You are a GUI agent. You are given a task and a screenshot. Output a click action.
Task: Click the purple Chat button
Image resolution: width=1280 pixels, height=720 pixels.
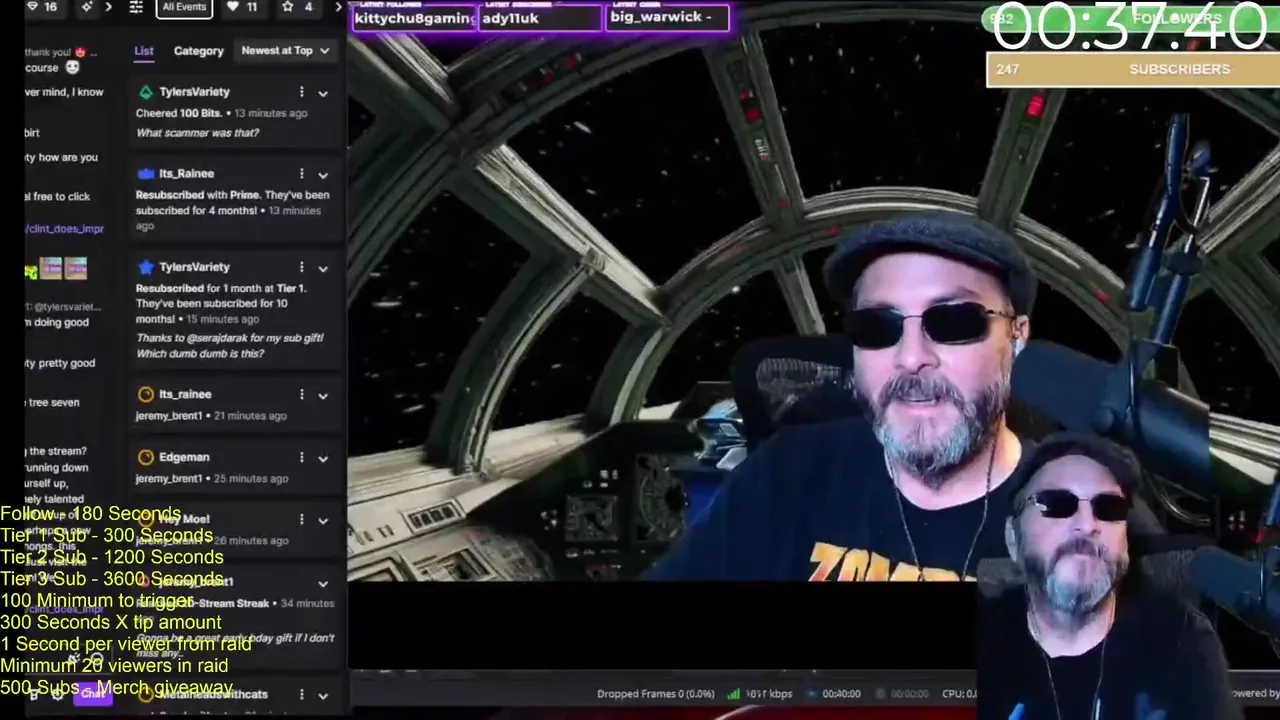pos(93,692)
